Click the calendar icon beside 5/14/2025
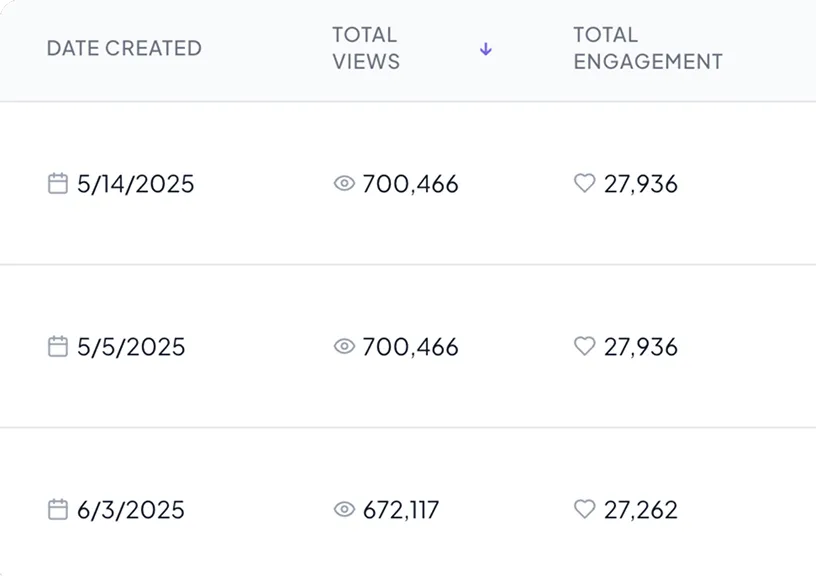This screenshot has width=816, height=576. pyautogui.click(x=58, y=184)
